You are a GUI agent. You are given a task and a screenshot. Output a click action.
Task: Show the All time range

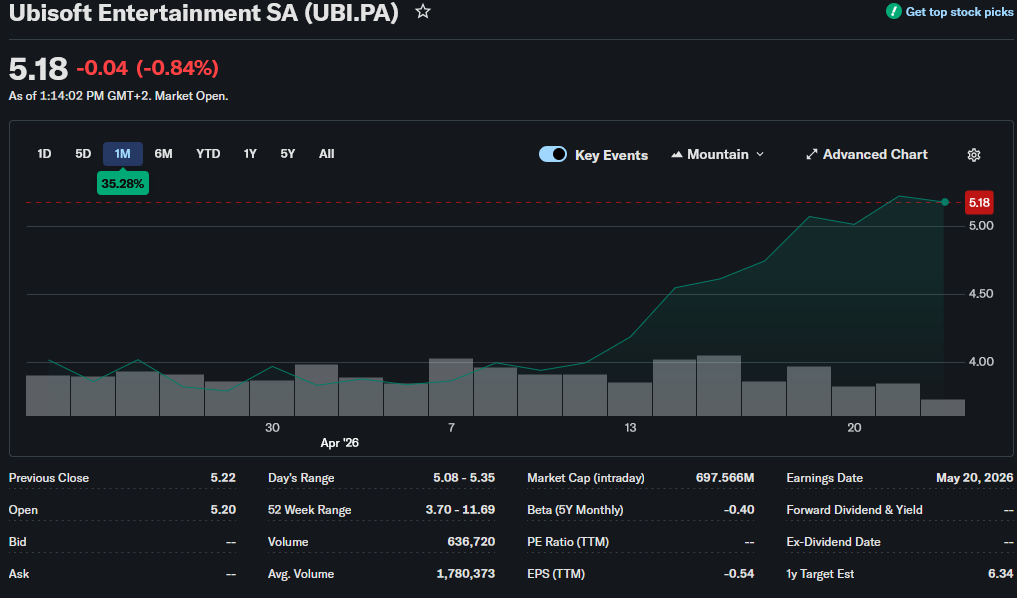pos(326,154)
